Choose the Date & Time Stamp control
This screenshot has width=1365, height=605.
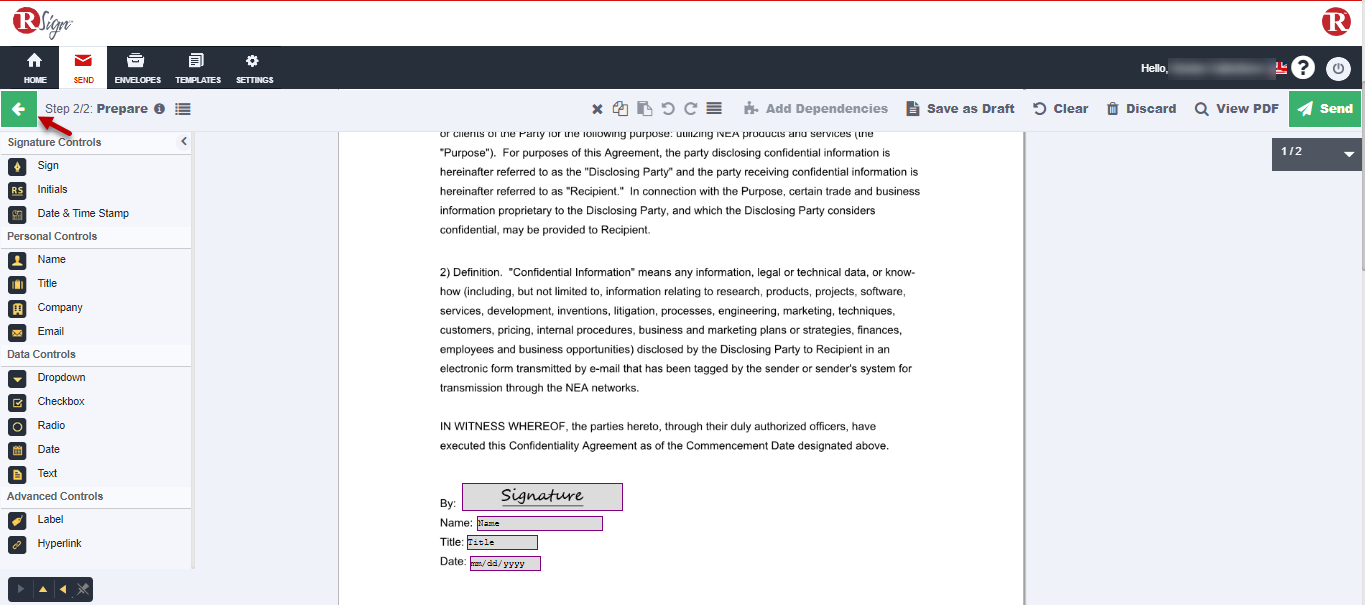tap(82, 214)
